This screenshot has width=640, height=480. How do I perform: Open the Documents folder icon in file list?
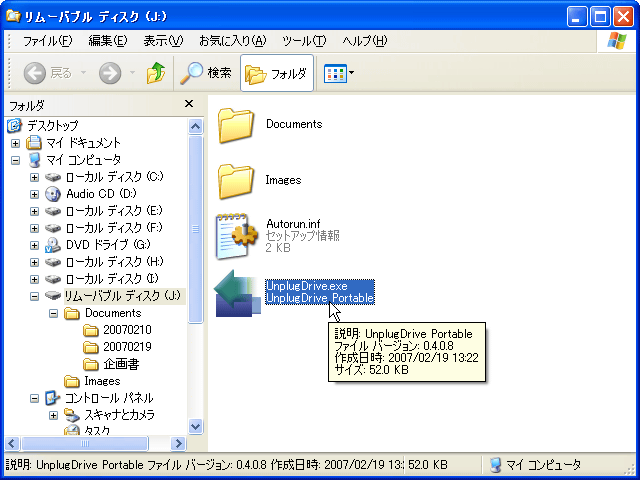(237, 125)
